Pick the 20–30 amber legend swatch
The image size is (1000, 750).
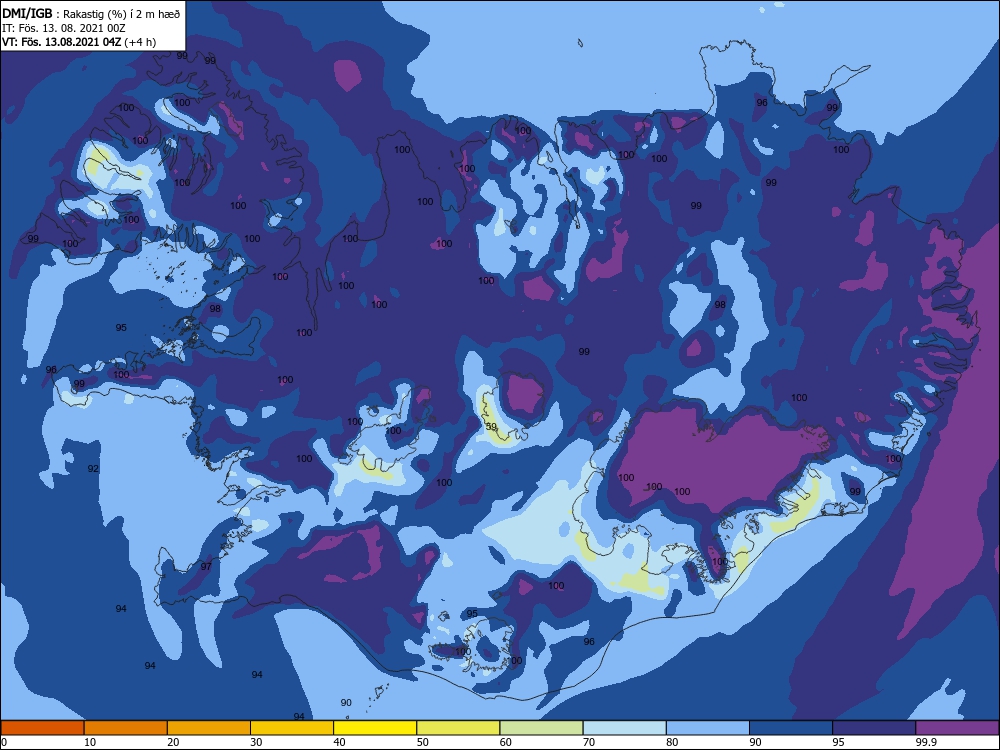click(x=209, y=728)
